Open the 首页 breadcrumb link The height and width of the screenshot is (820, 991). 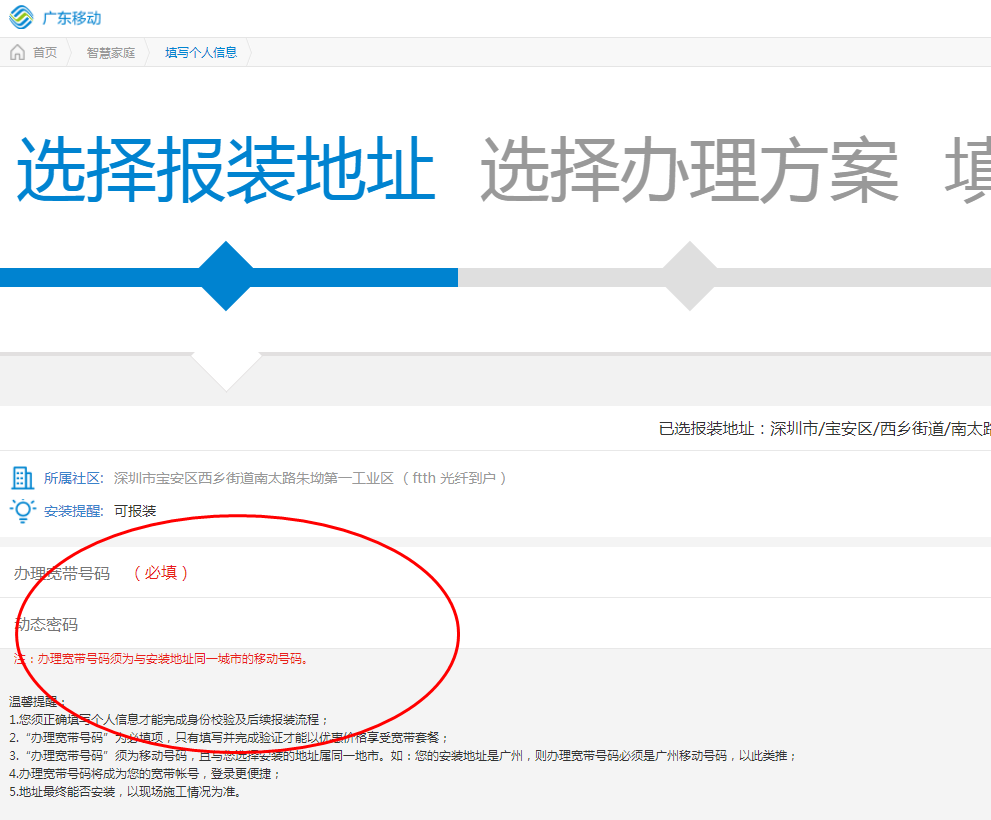point(45,52)
